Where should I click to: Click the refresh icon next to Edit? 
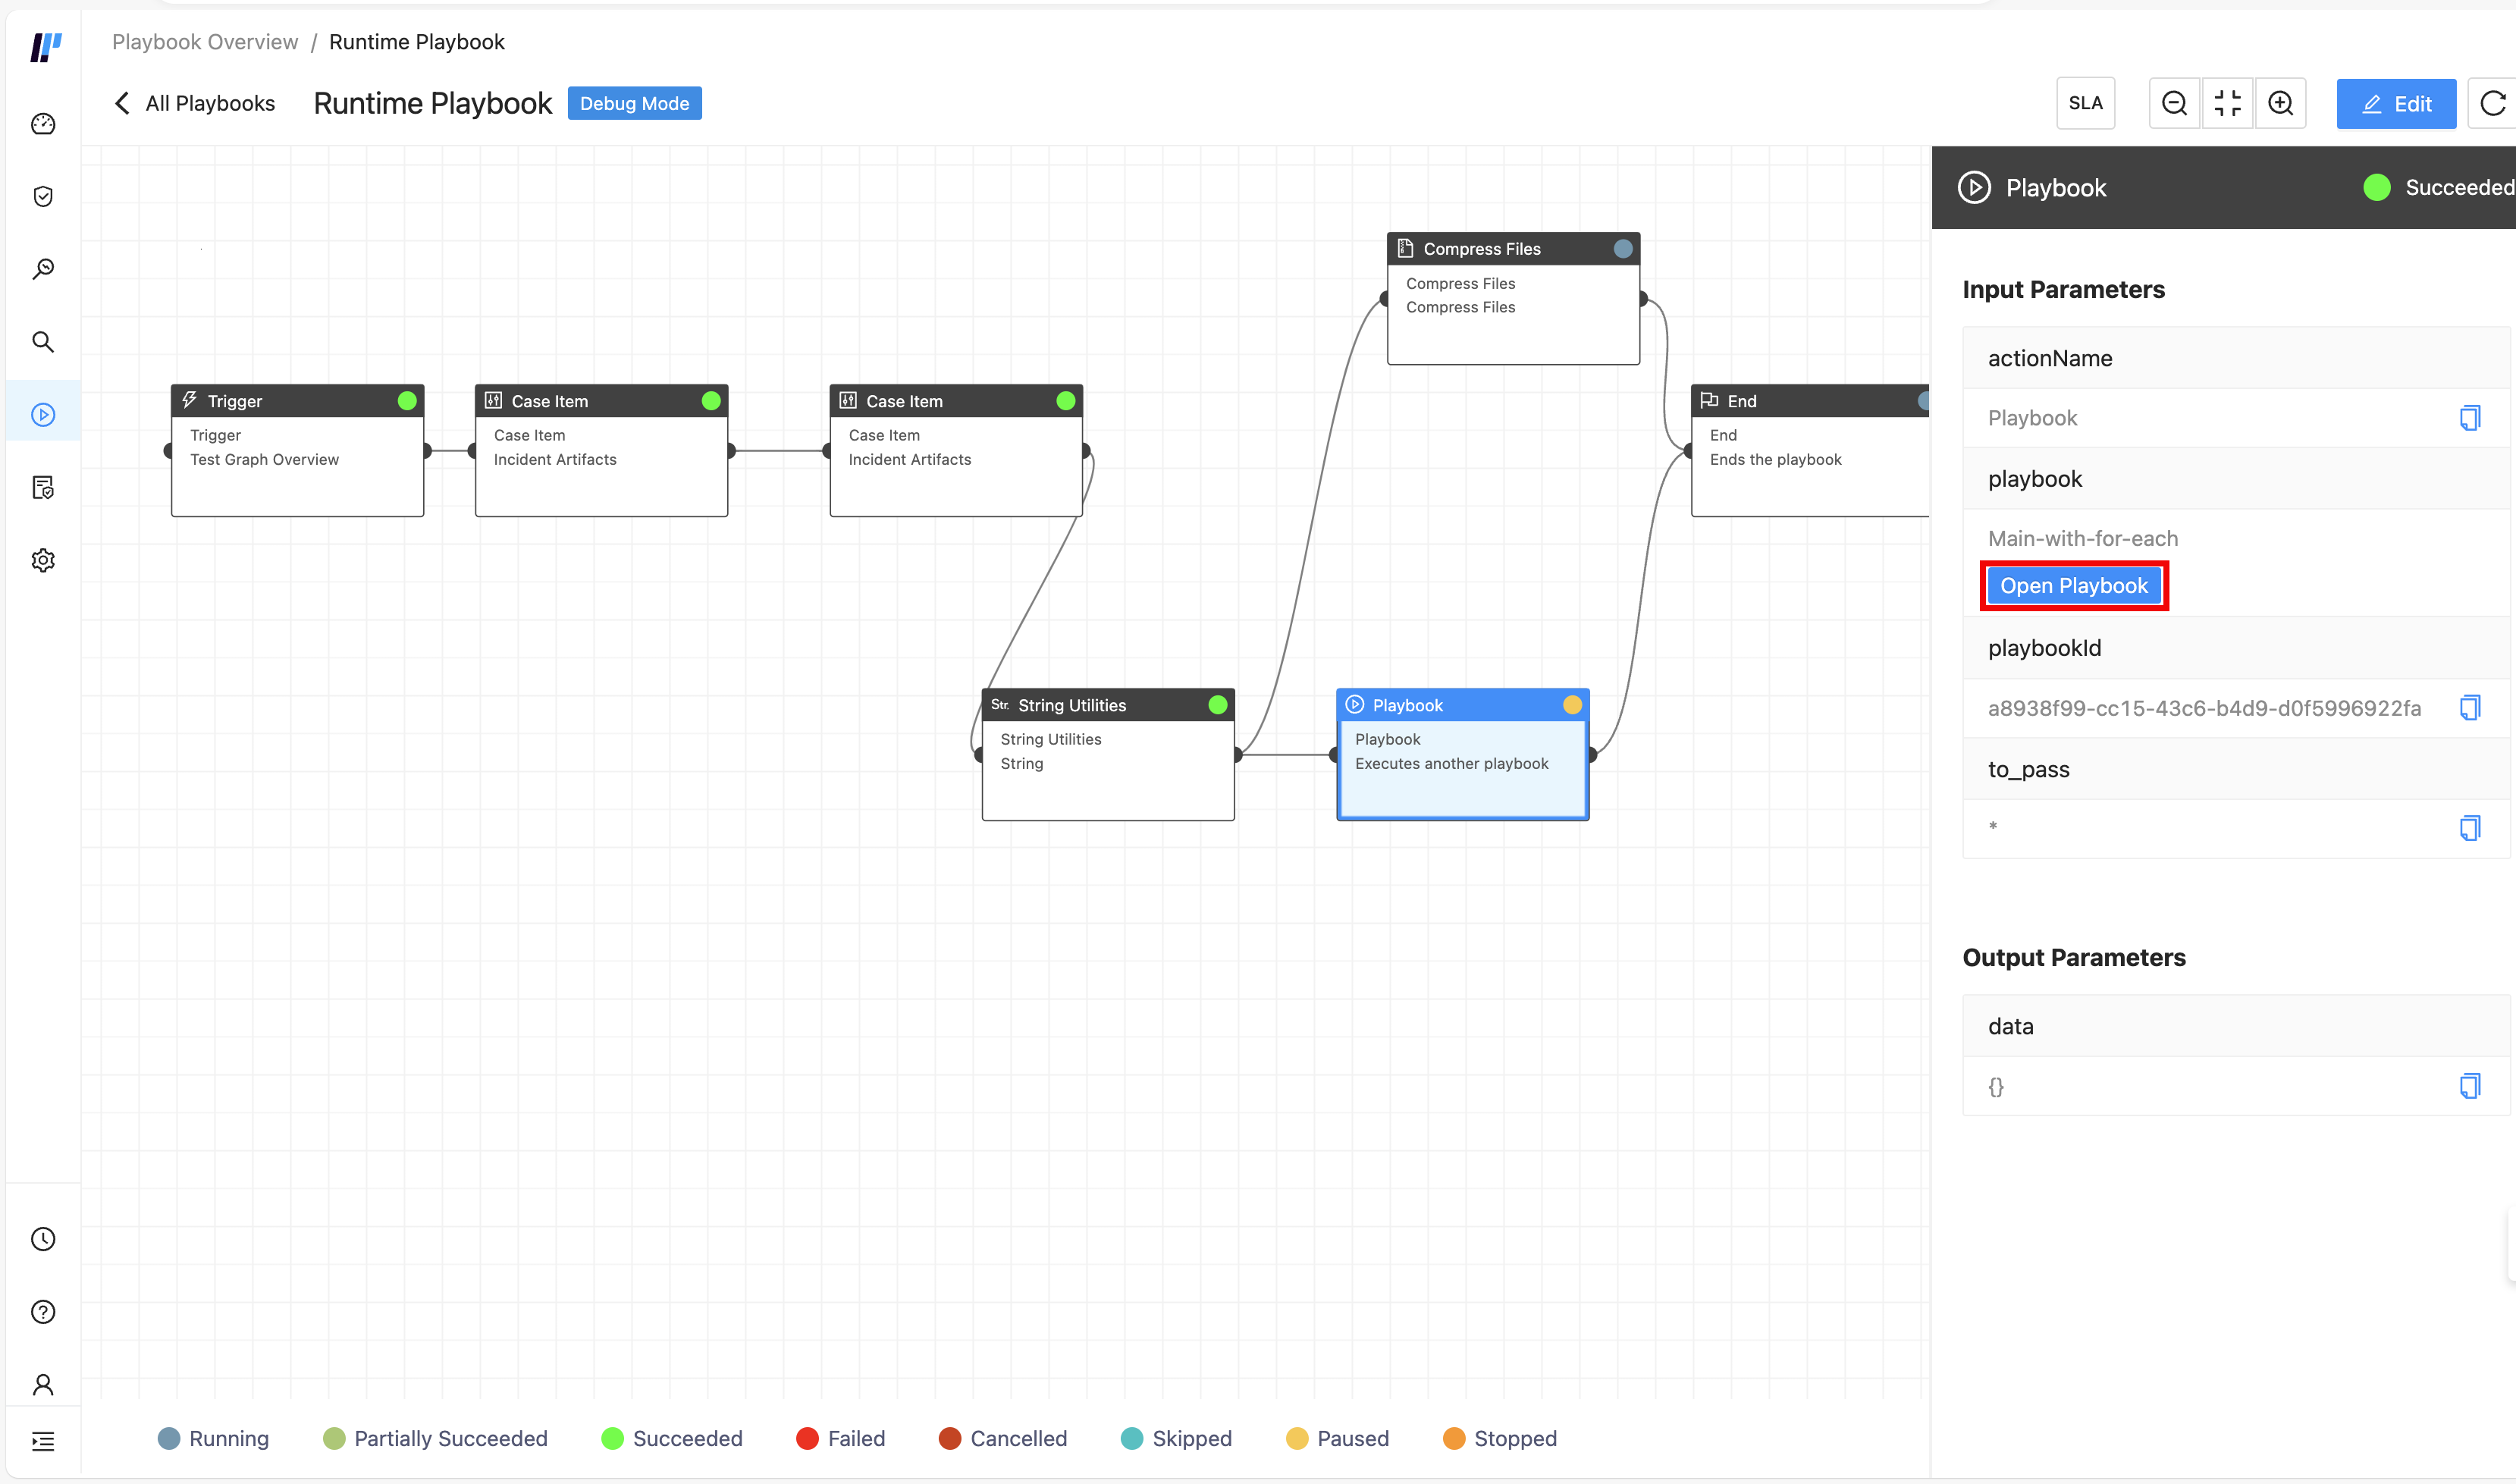click(2492, 103)
